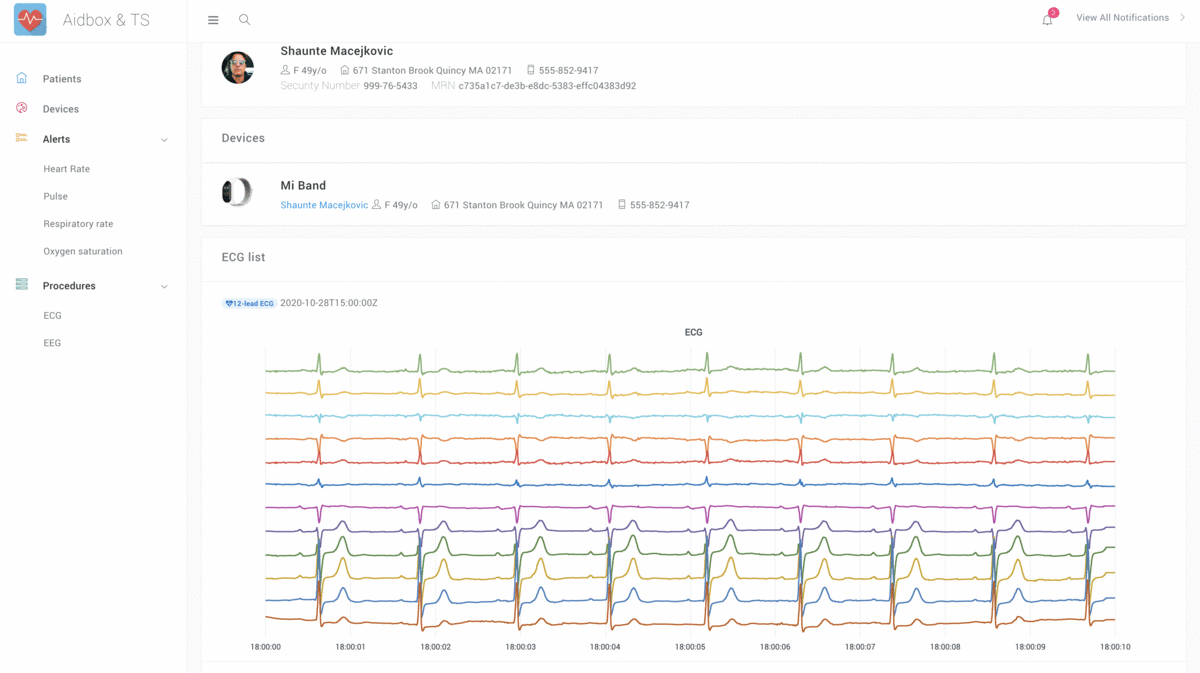
Task: Toggle the hamburger menu icon
Action: point(213,20)
